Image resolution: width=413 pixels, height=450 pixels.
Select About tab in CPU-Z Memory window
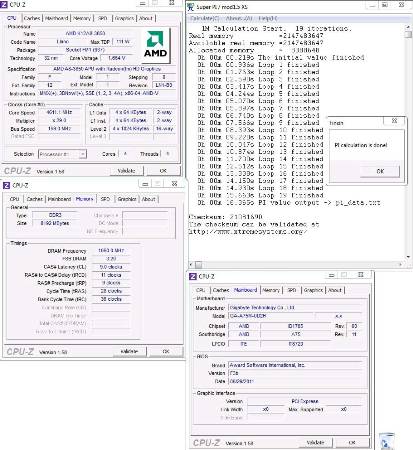149,199
